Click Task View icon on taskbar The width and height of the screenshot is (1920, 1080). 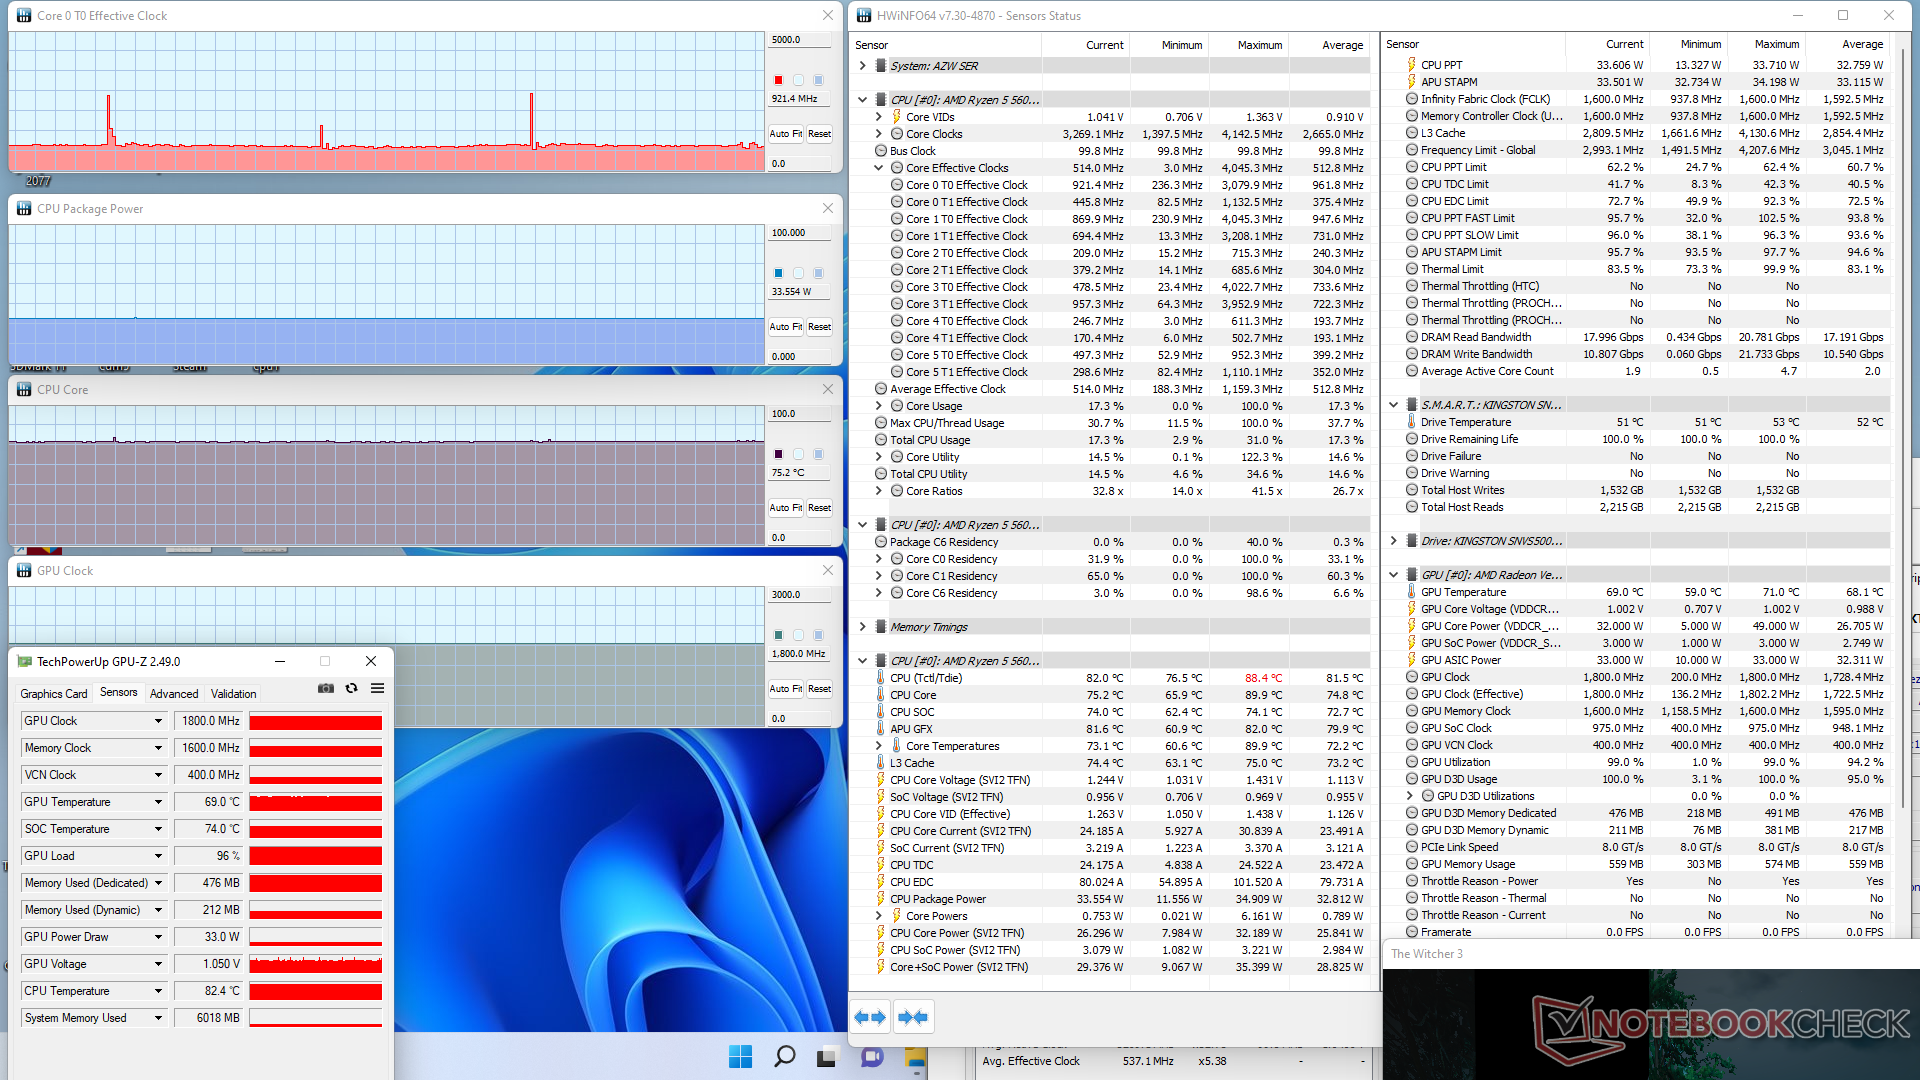[828, 1057]
